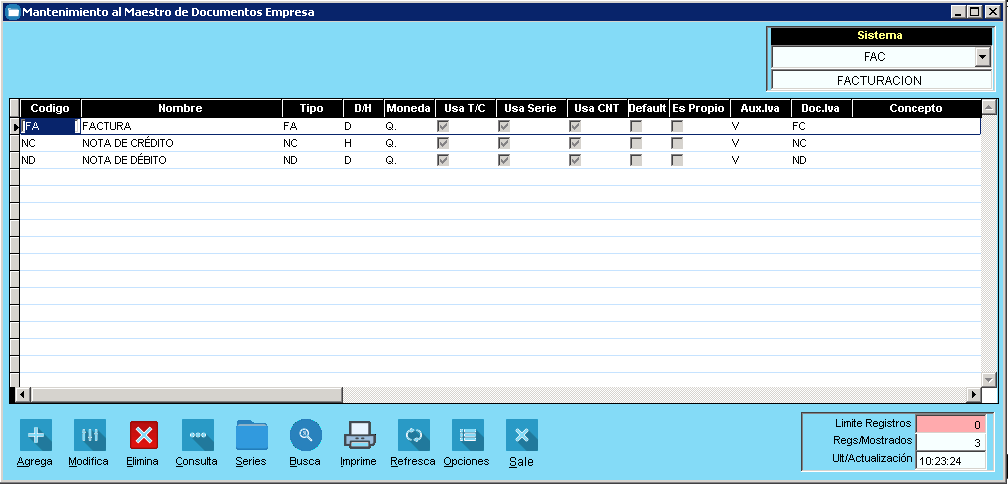
Task: Click the horizontal scrollbar right arrow
Action: 973,394
